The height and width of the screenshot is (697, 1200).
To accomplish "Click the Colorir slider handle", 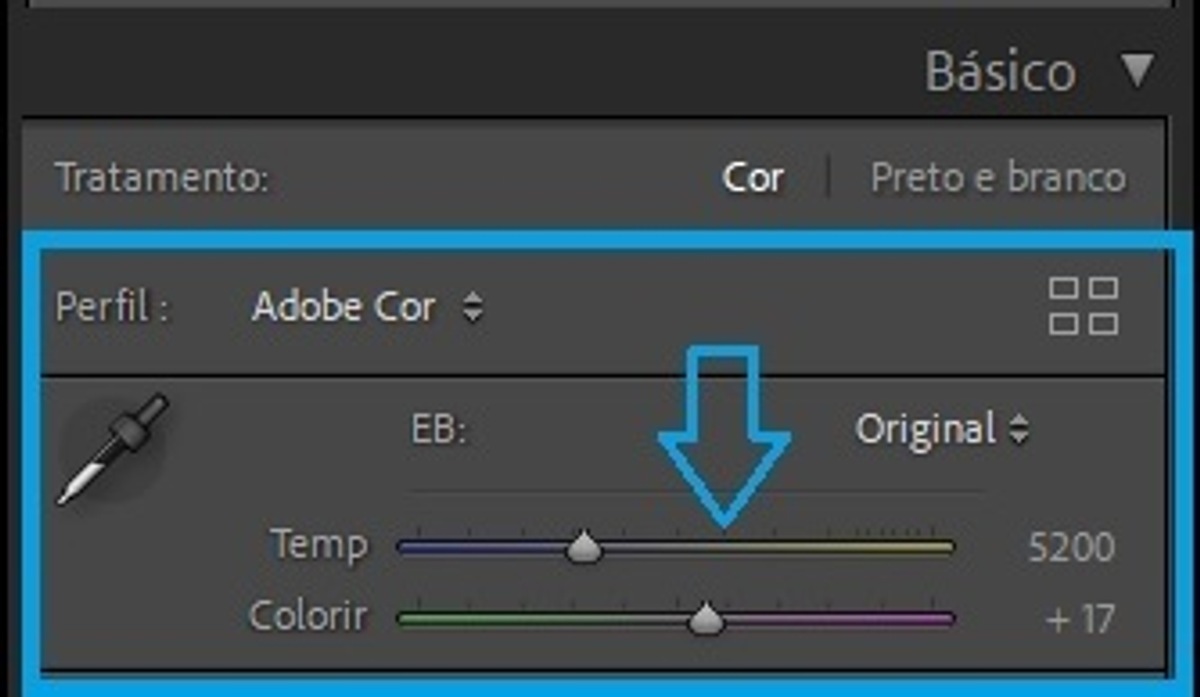I will click(707, 619).
